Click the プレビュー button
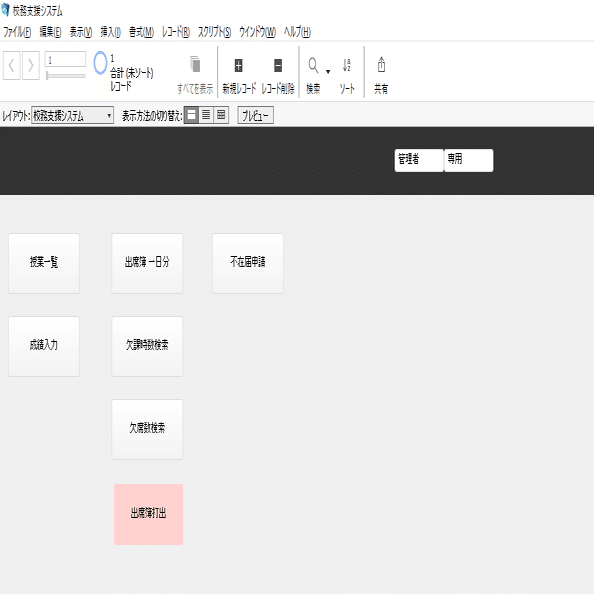The image size is (594, 594). 255,115
